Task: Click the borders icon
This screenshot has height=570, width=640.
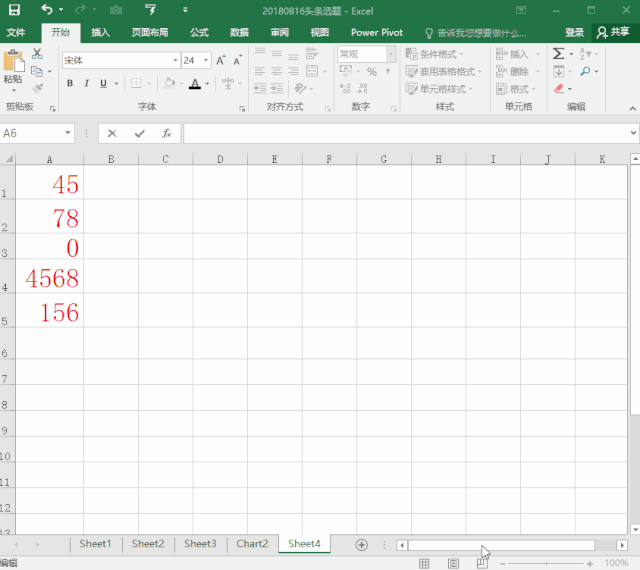Action: [x=136, y=83]
